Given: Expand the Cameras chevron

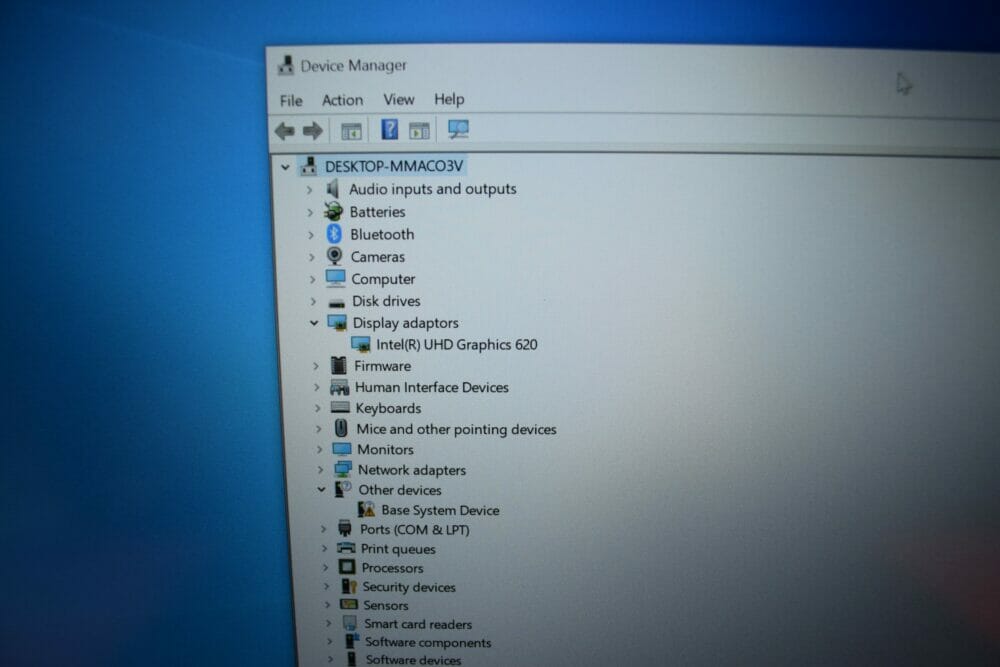Looking at the screenshot, I should click(312, 258).
